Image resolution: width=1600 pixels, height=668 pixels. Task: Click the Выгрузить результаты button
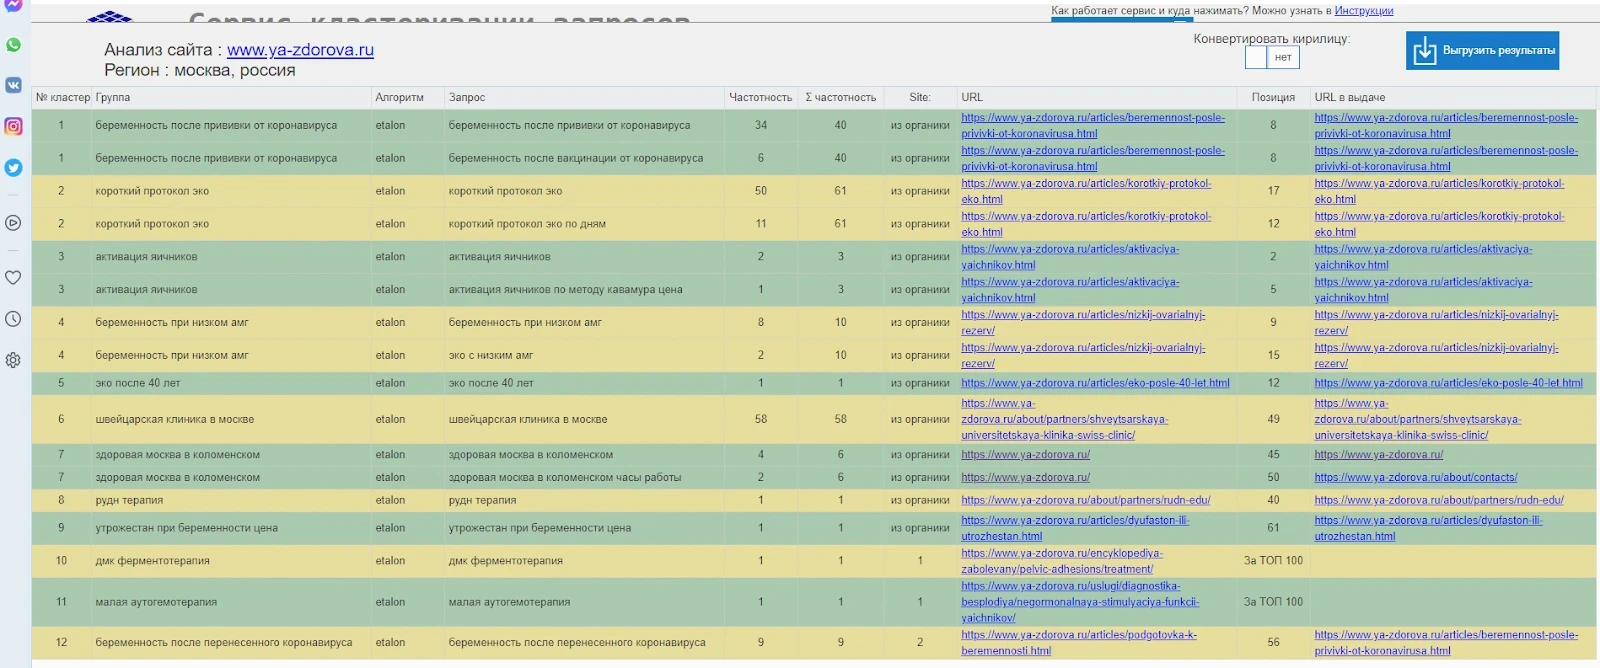coord(1482,50)
